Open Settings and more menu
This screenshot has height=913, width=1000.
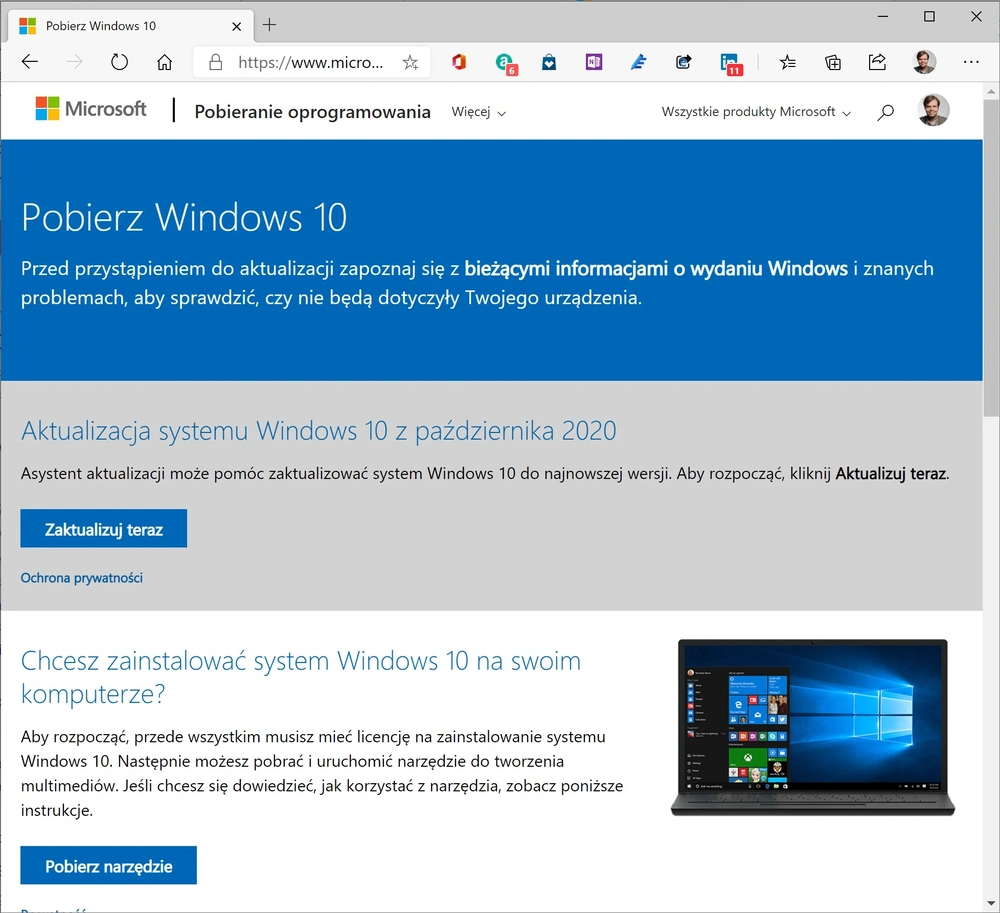tap(971, 62)
